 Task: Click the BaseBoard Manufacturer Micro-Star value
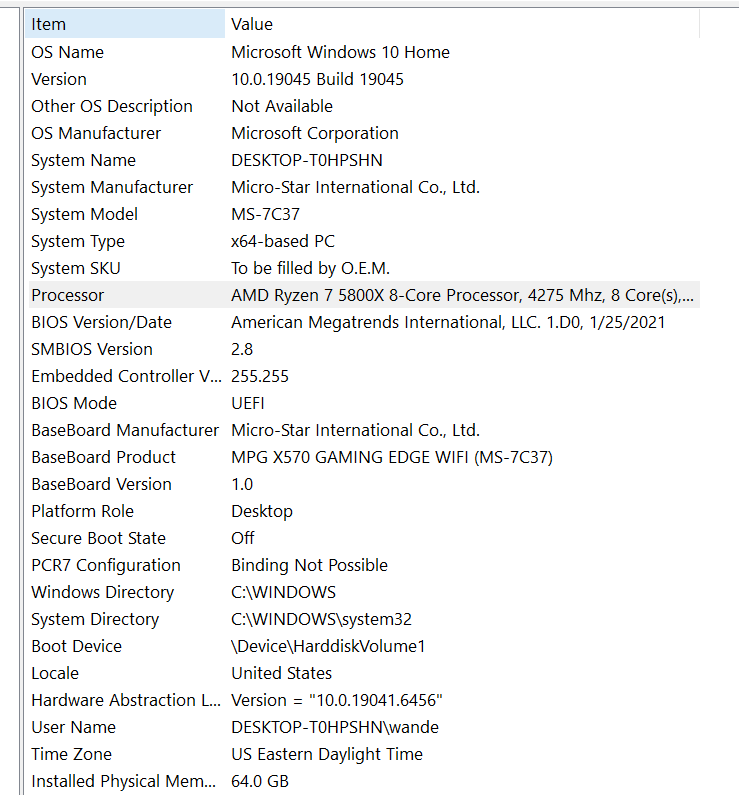355,430
